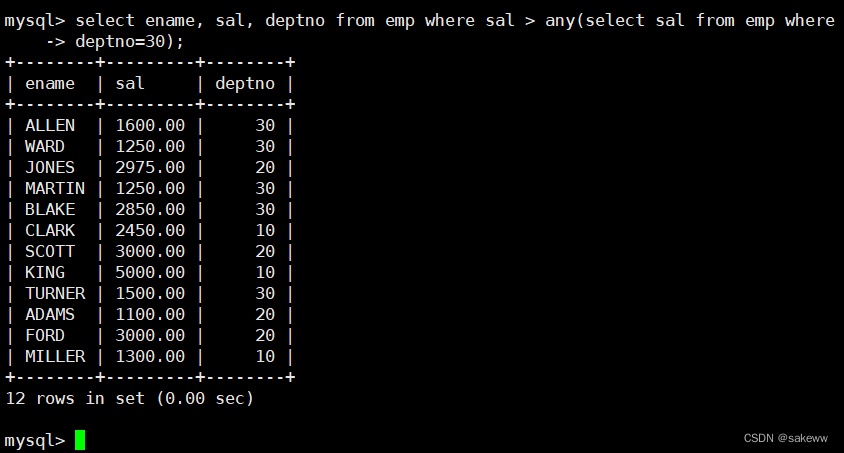
Task: Click the salary 2850.00 for BLAKE
Action: click(150, 209)
